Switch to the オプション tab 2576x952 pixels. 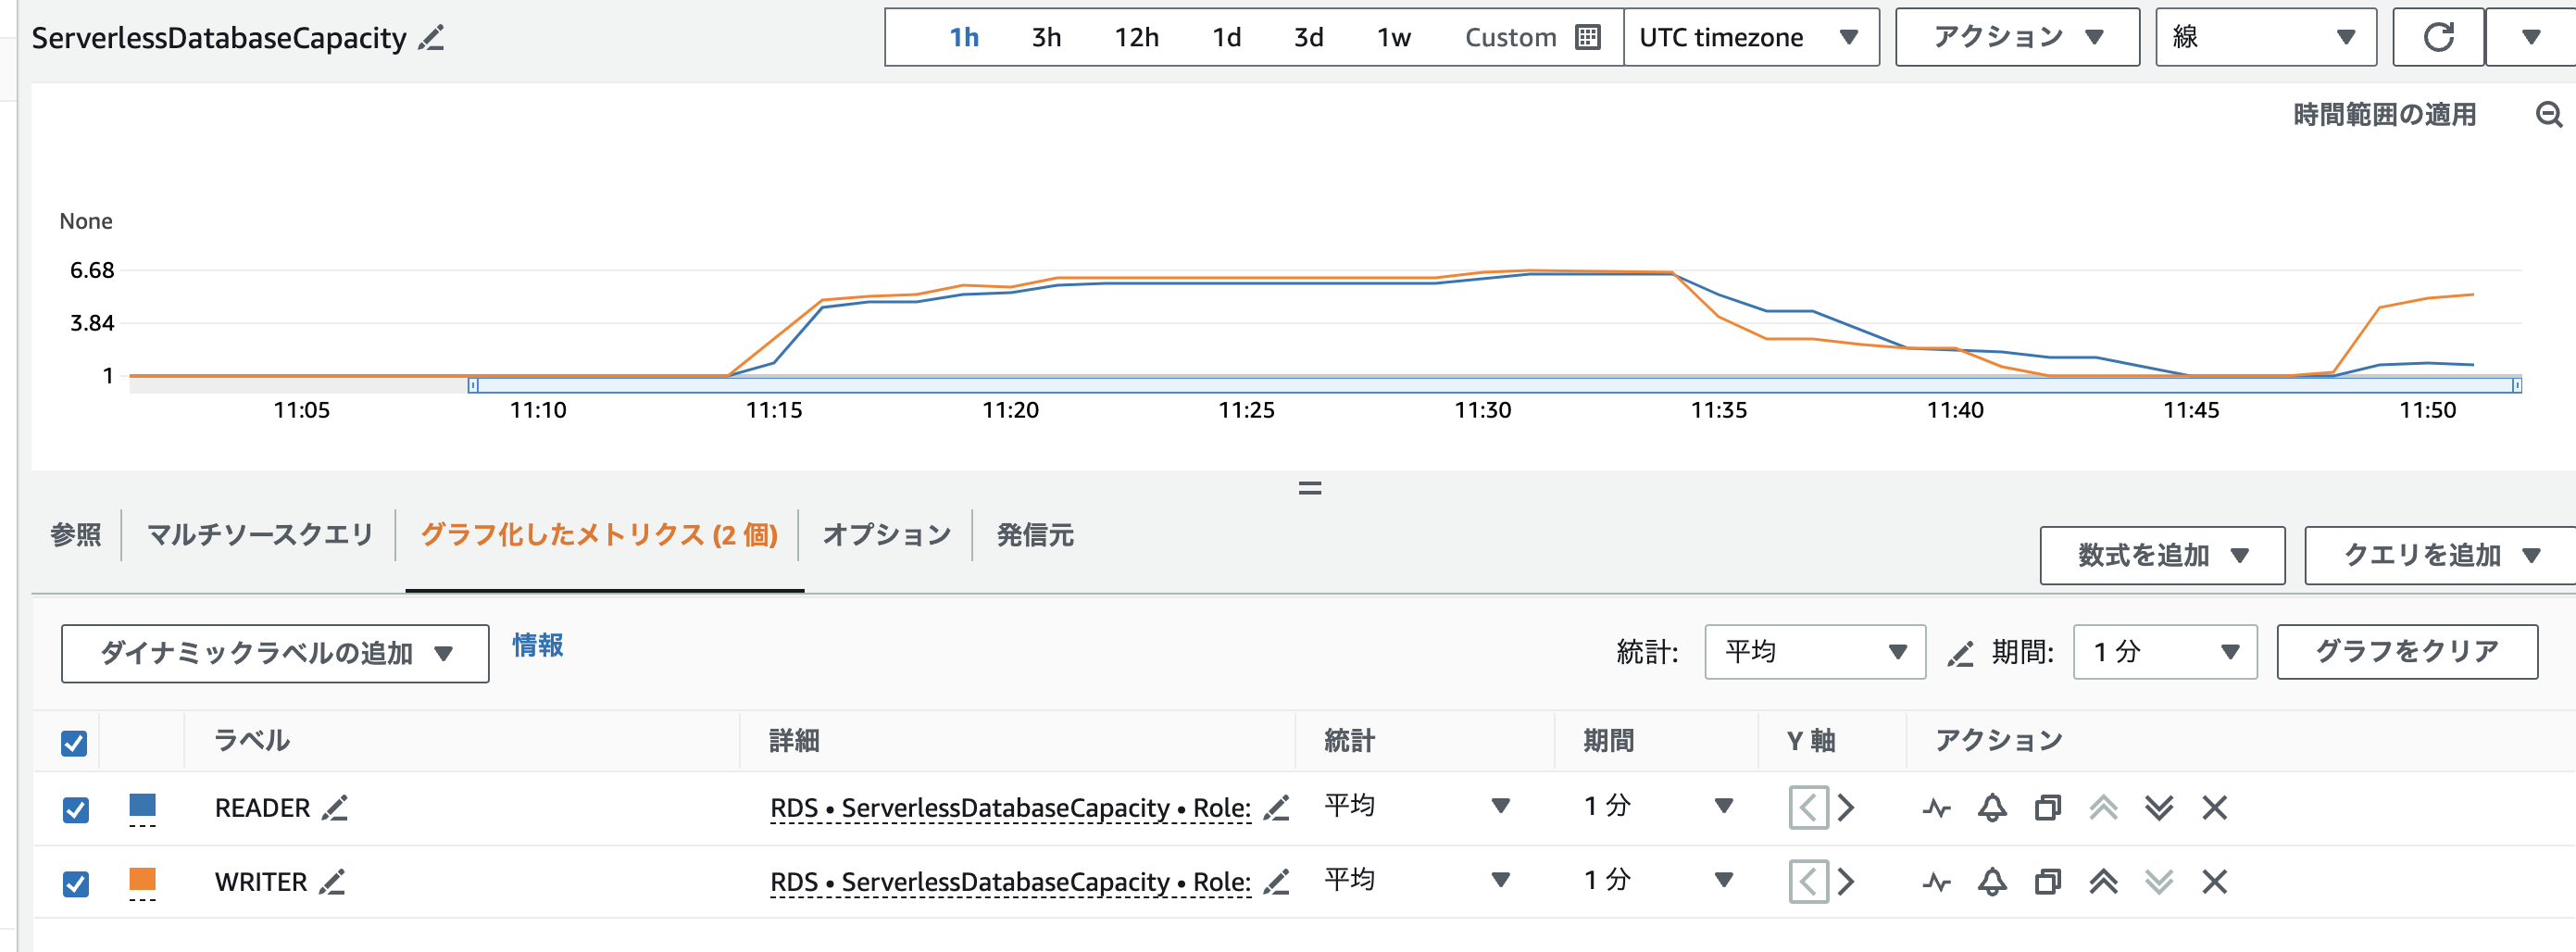coord(886,535)
